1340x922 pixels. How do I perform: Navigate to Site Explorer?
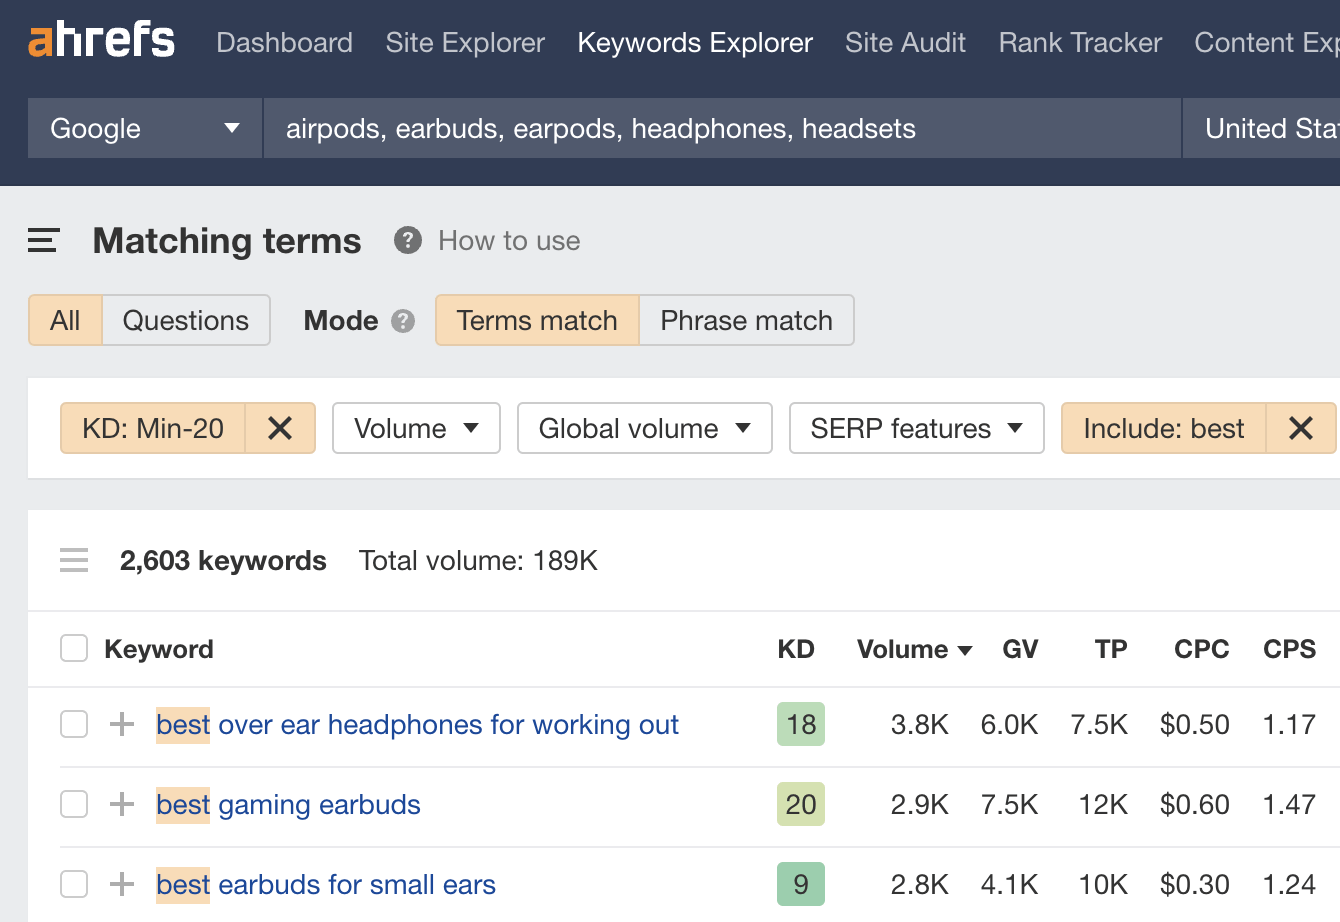pyautogui.click(x=464, y=43)
